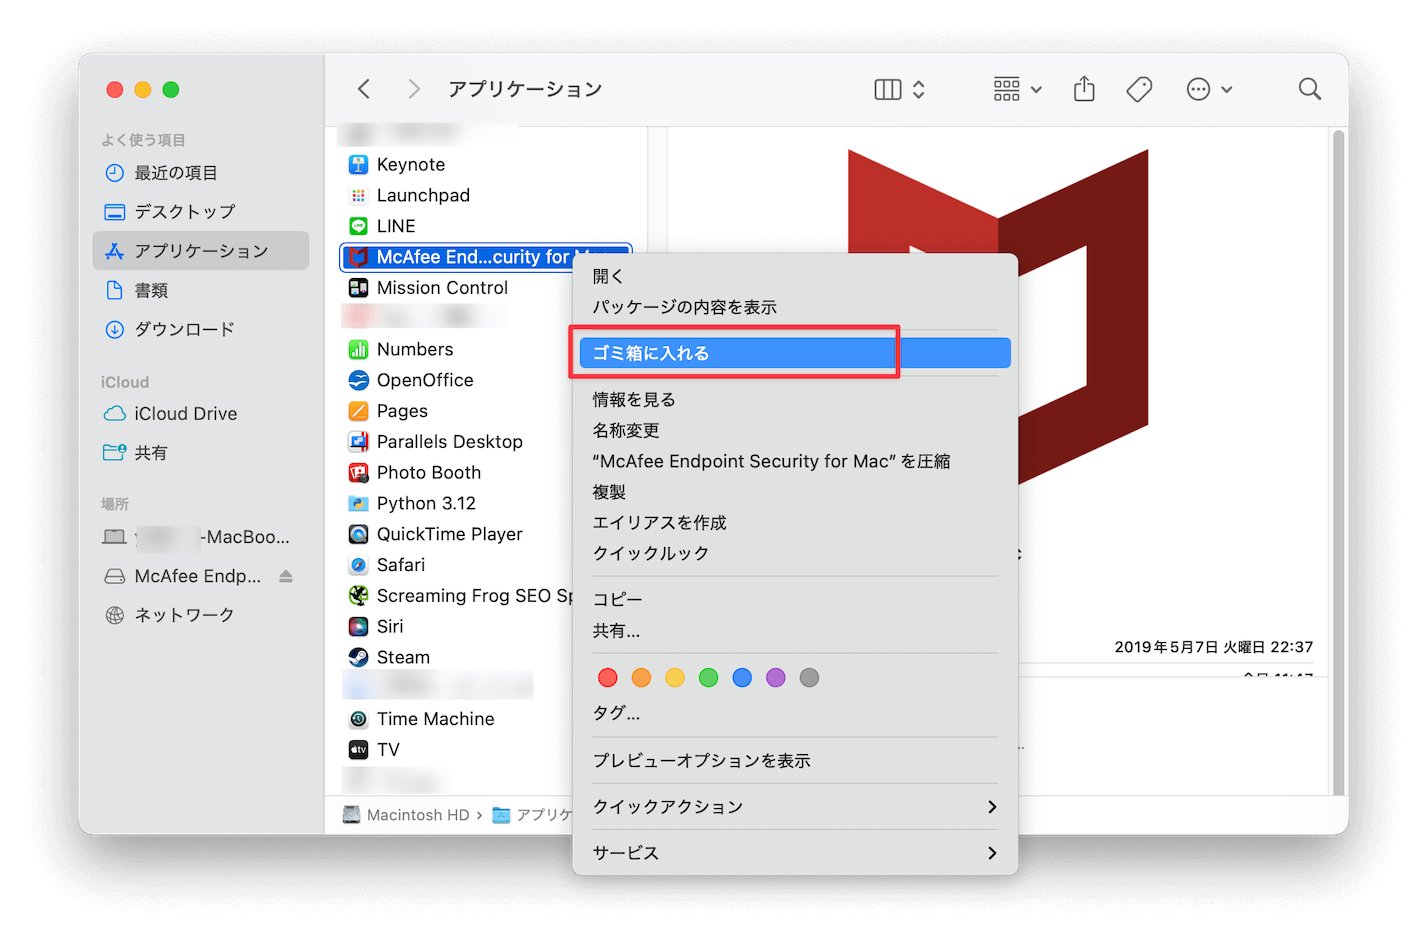Screen dimensions: 1427x938
Task: Click the Share toolbar icon
Action: [1084, 89]
